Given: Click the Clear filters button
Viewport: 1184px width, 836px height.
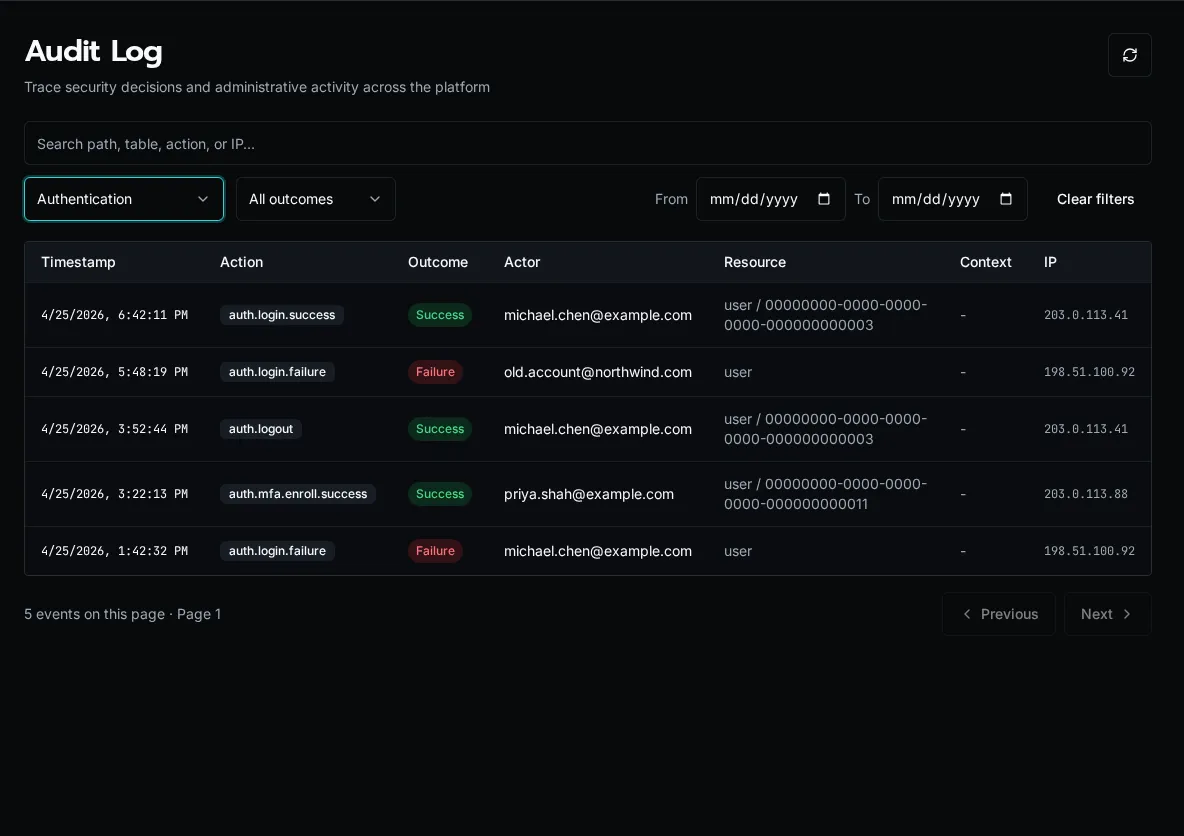Looking at the screenshot, I should [1095, 199].
